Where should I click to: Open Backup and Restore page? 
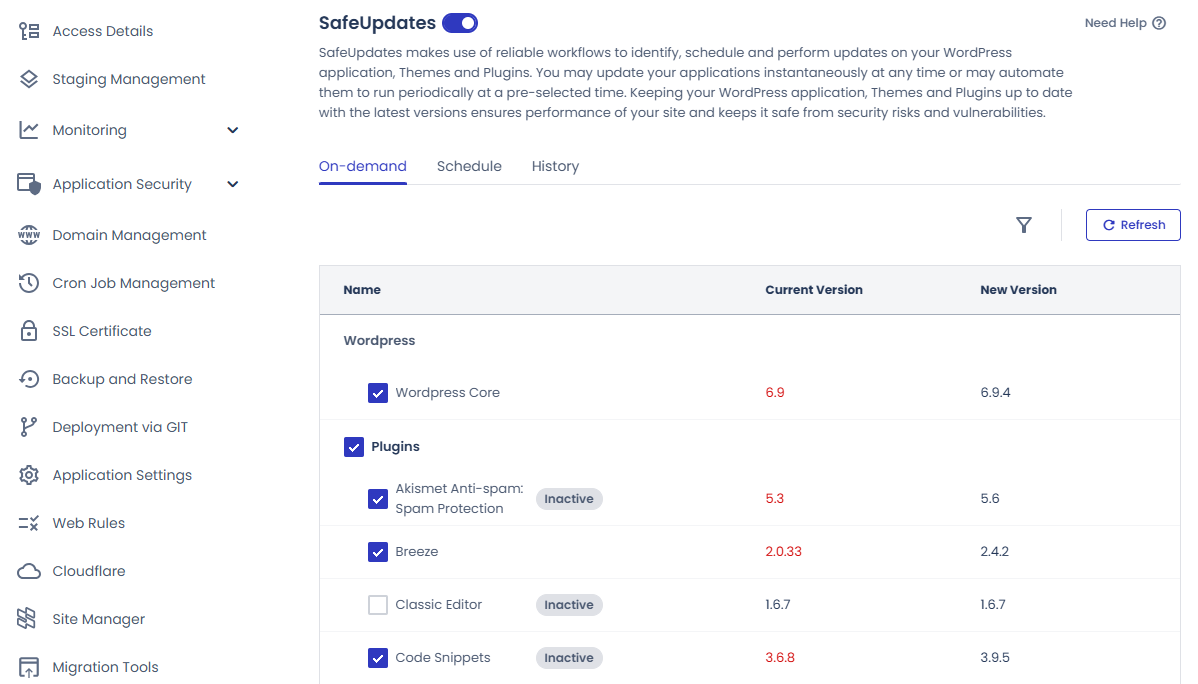[122, 379]
